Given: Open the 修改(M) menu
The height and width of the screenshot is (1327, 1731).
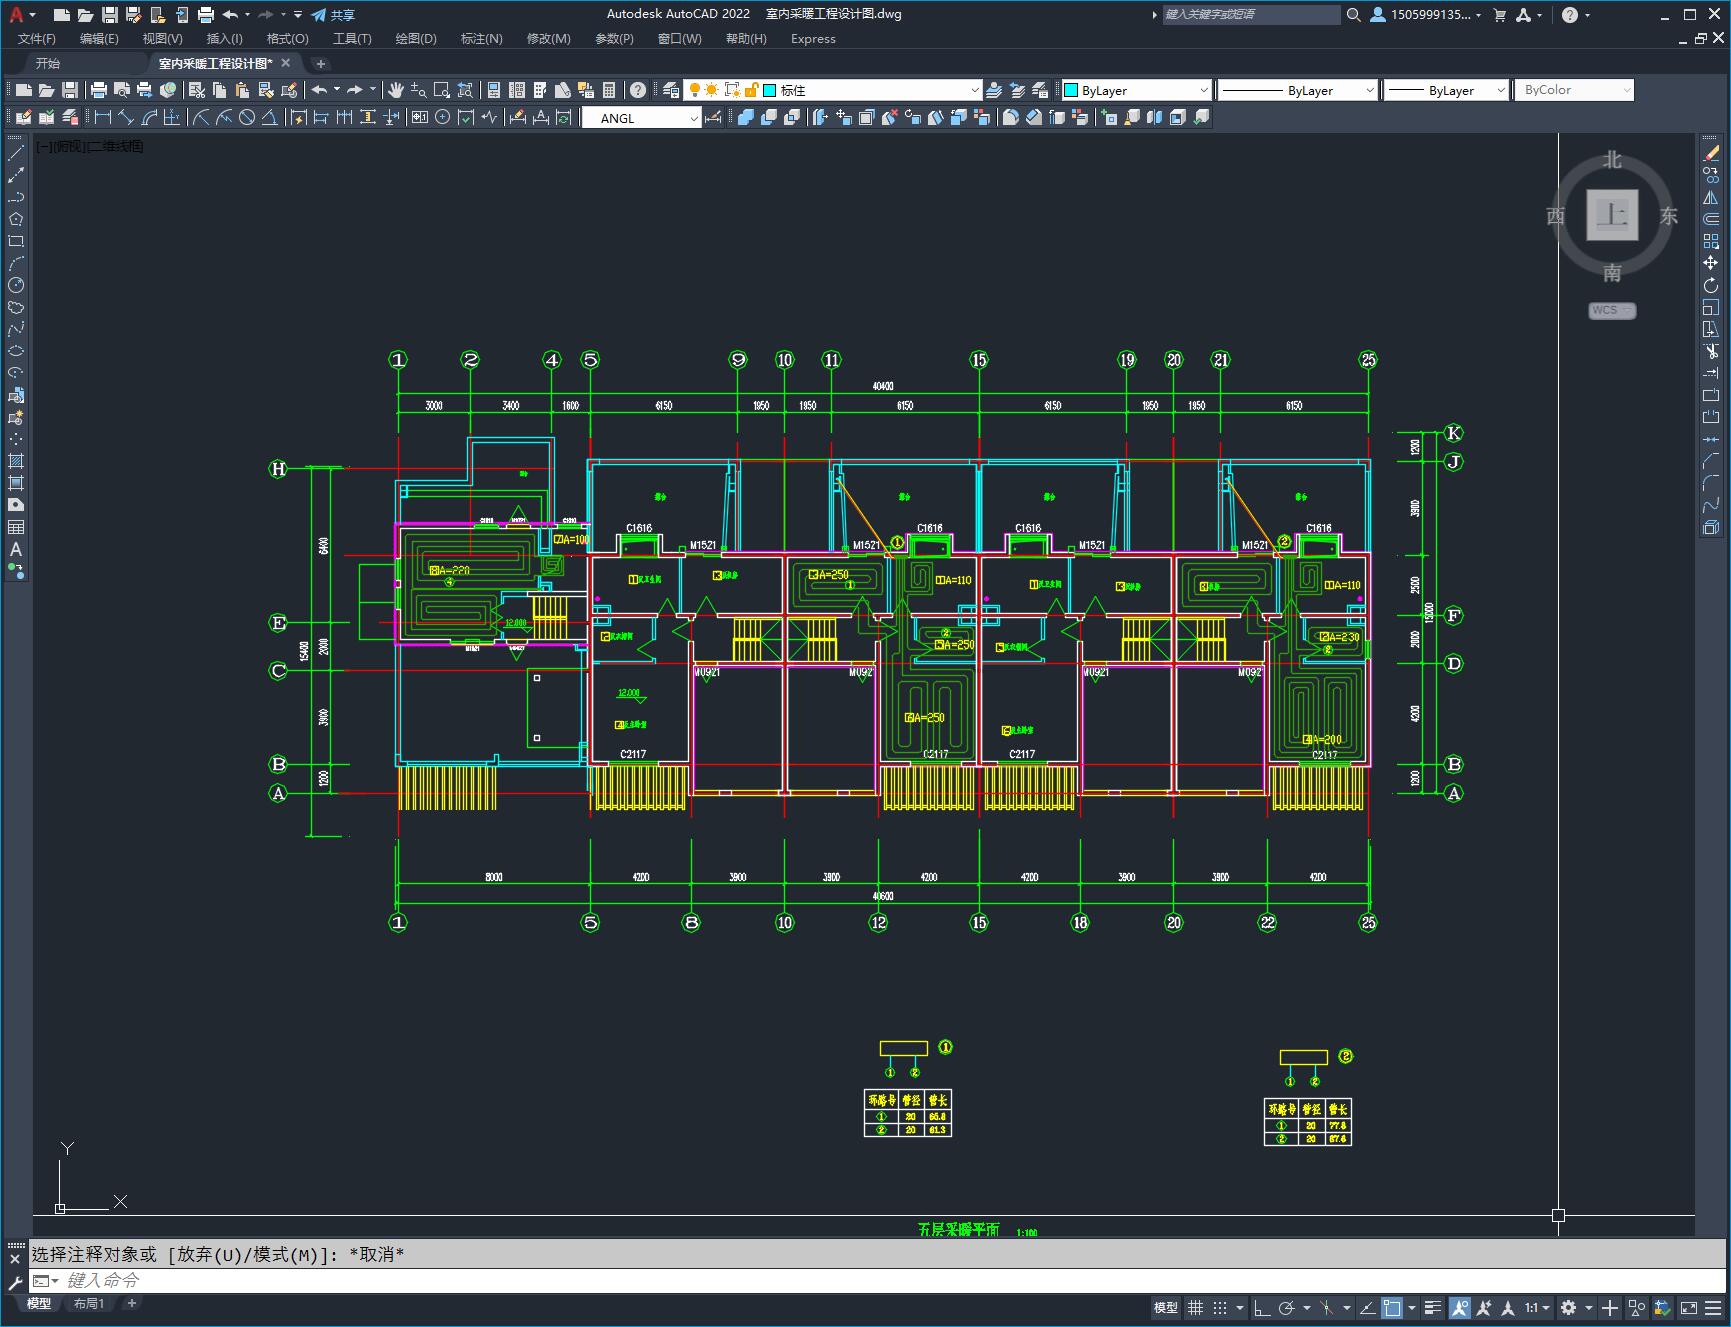Looking at the screenshot, I should click(548, 39).
